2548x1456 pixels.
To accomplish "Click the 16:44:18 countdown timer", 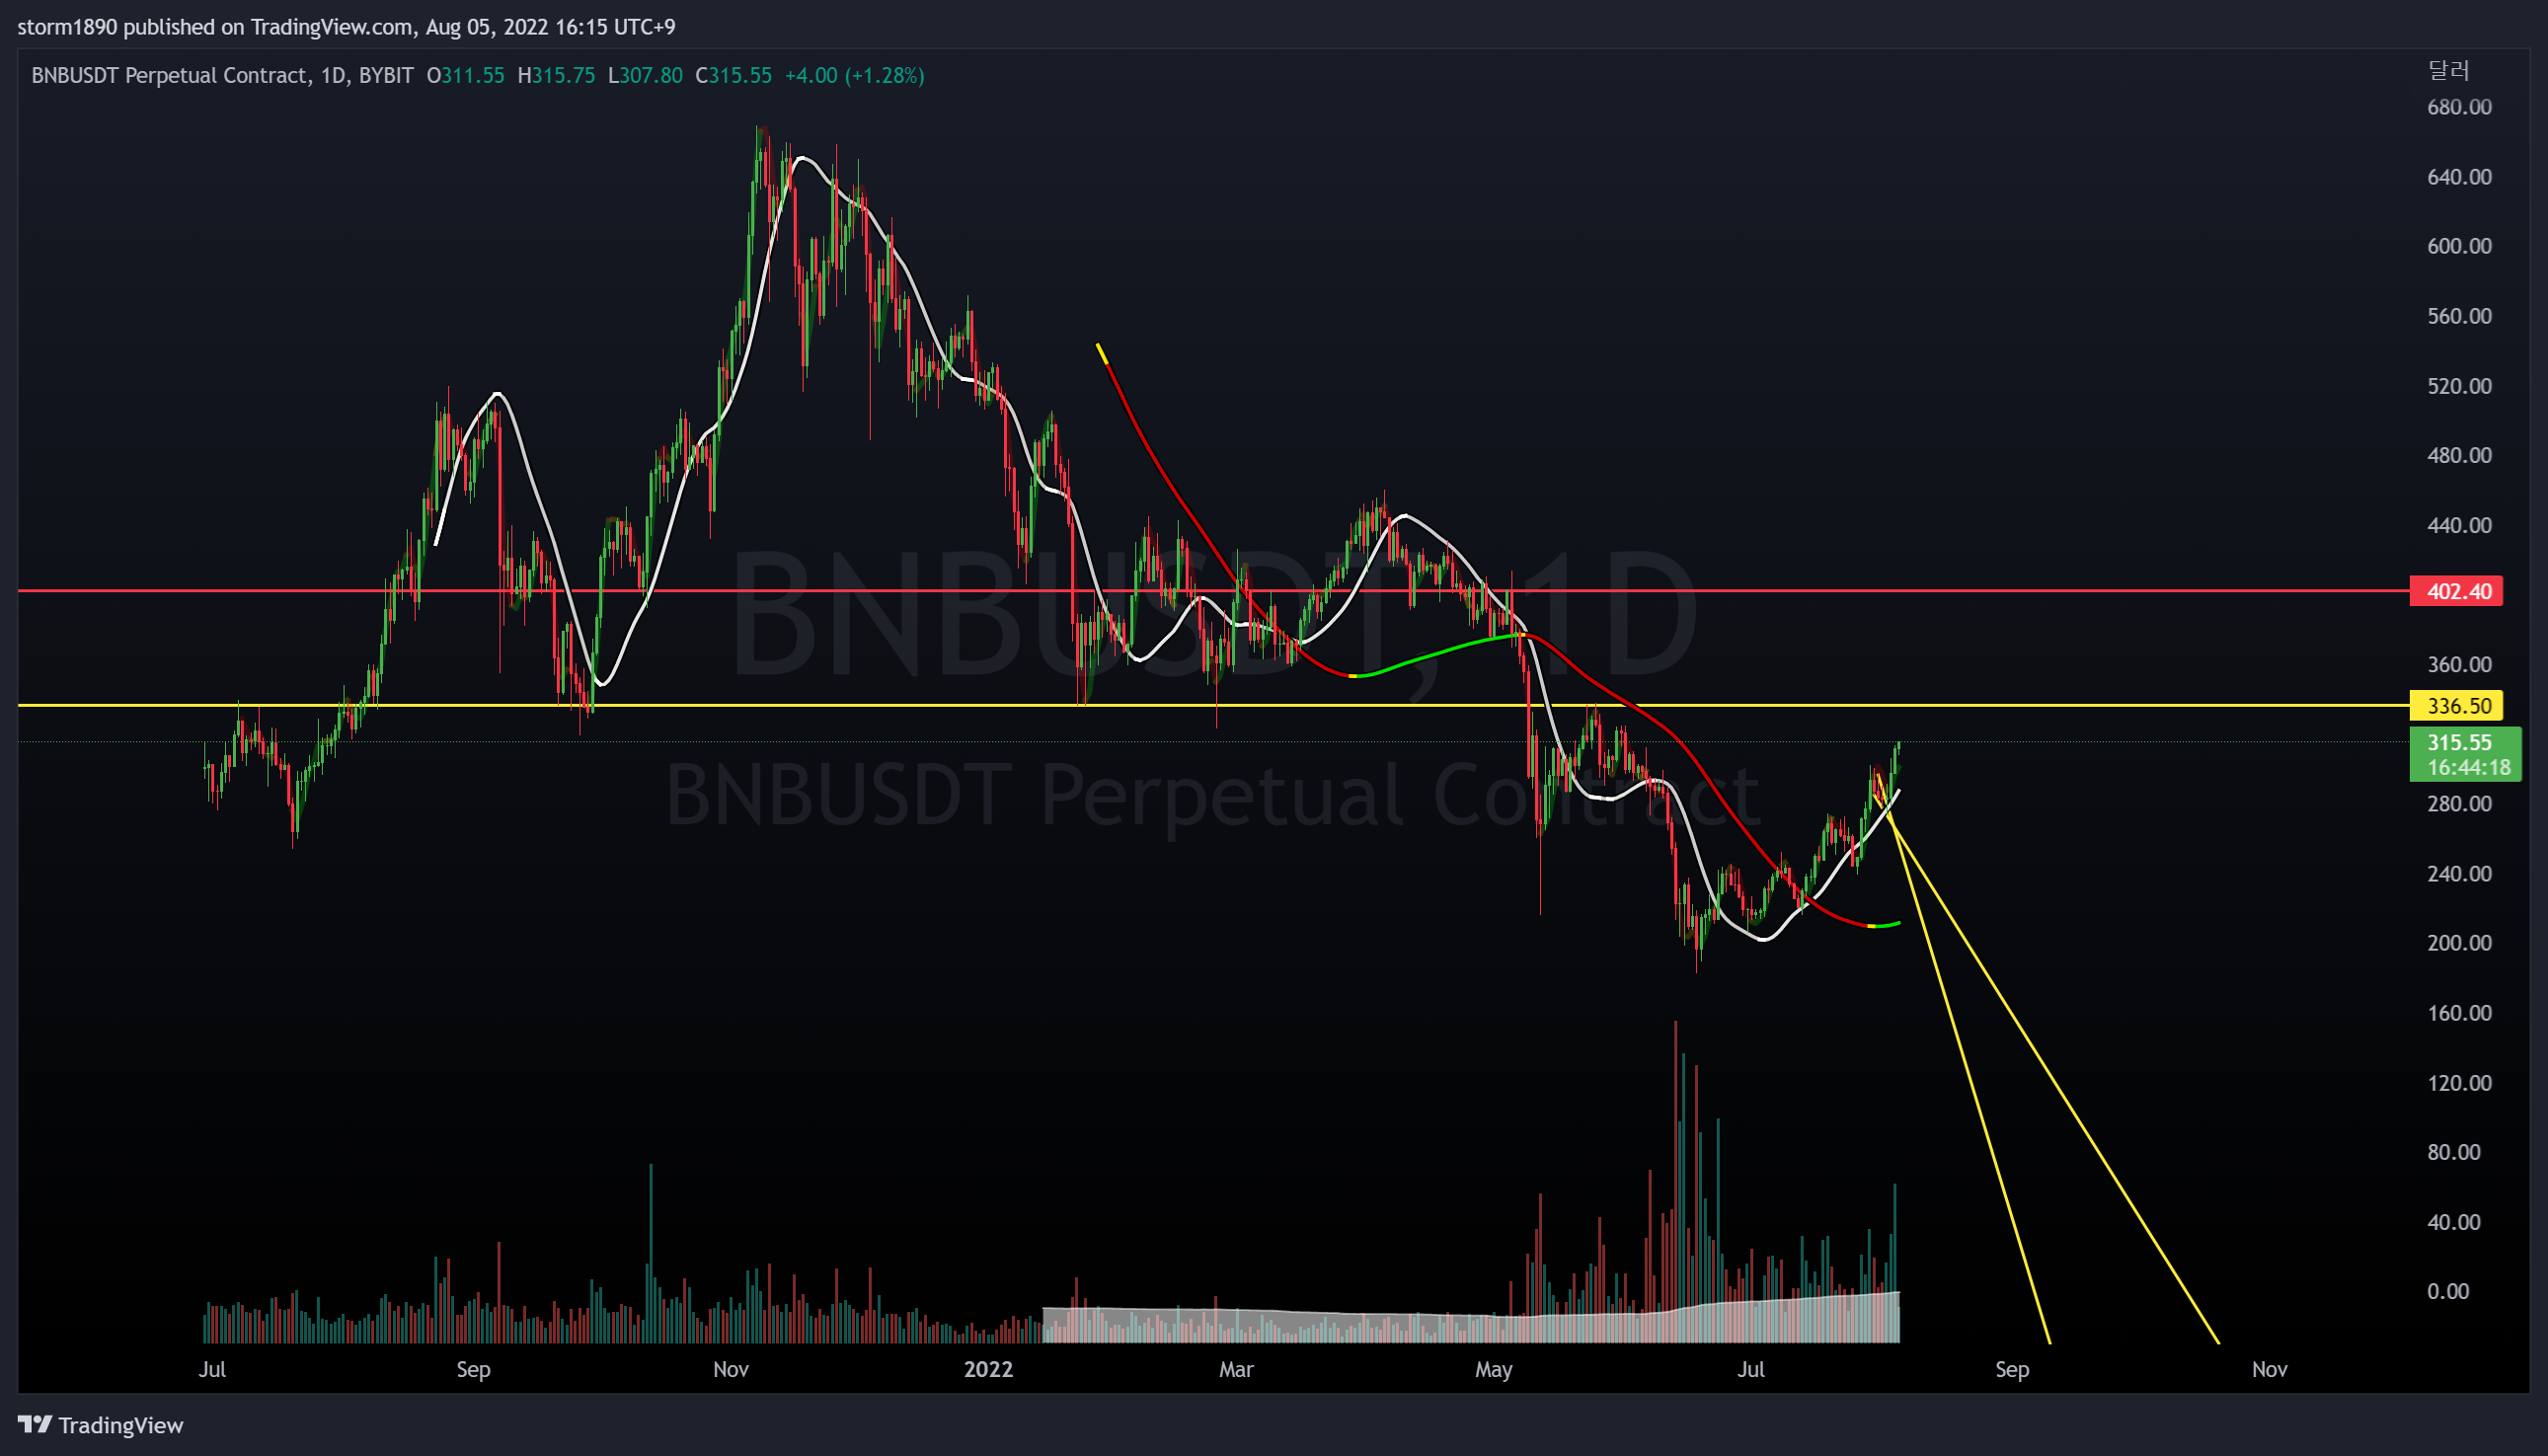I will point(2469,767).
